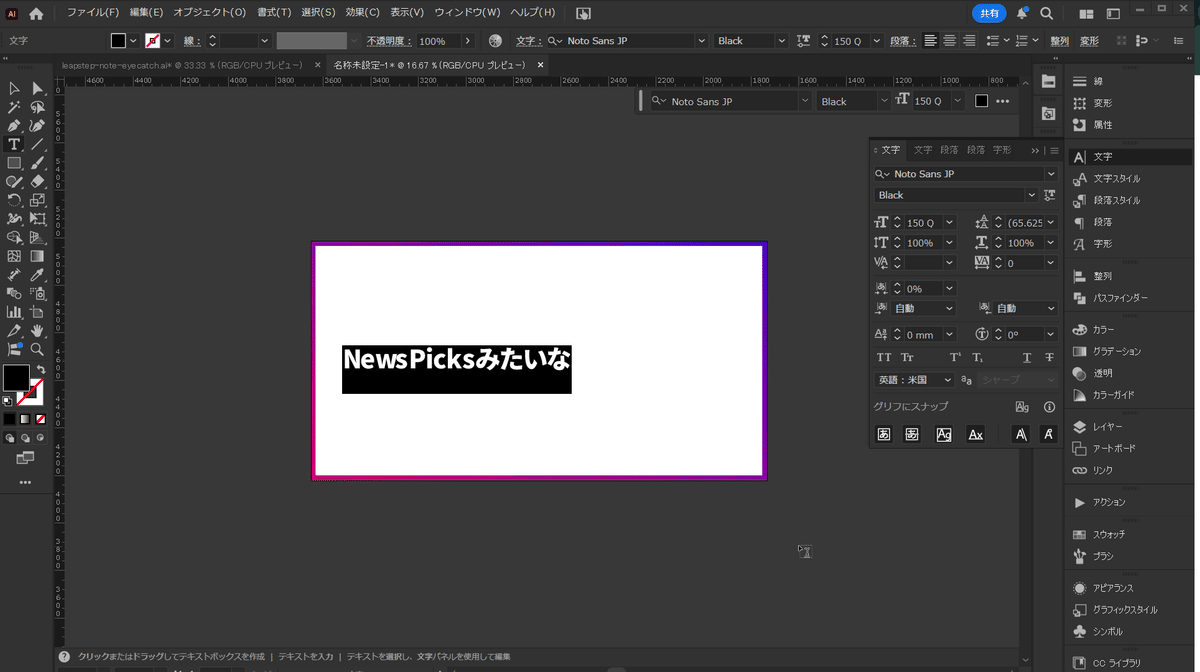Viewport: 1200px width, 672px height.
Task: Toggle strikethrough in the character panel
Action: click(x=1049, y=357)
